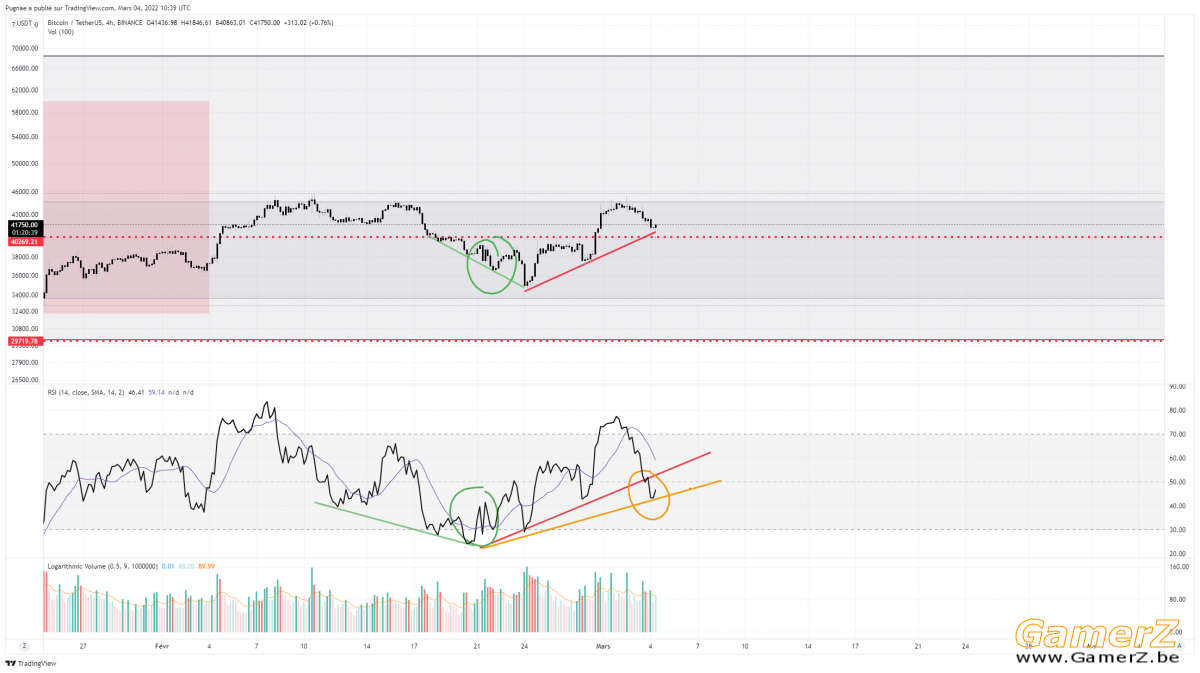The width and height of the screenshot is (1200, 673).
Task: Click the 27 date label on time axis
Action: 83,647
